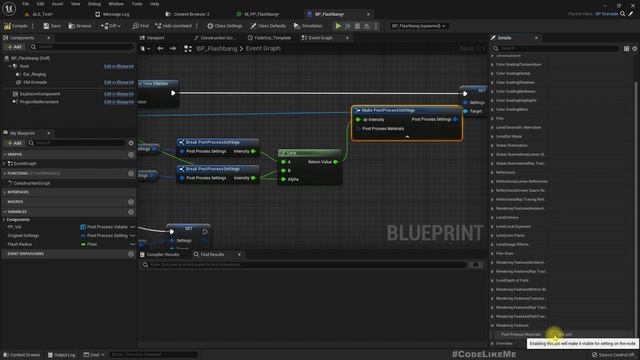Click the BP_Flashbang breadcrumb
The image size is (640, 360).
pyautogui.click(x=216, y=49)
